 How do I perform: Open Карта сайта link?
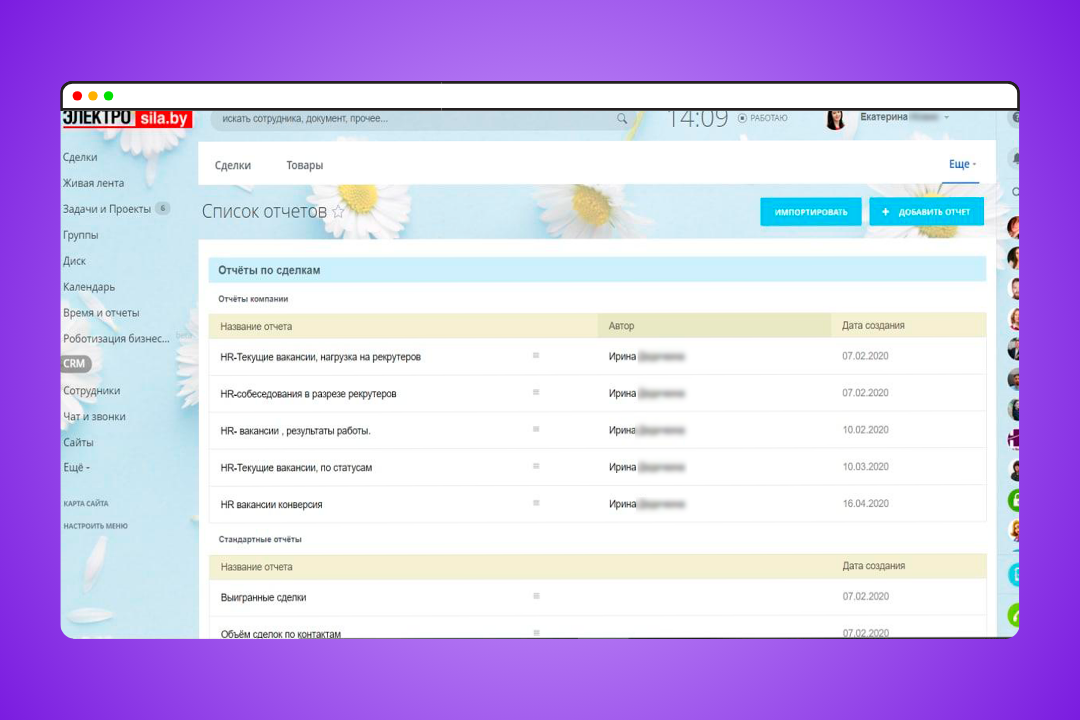(86, 504)
